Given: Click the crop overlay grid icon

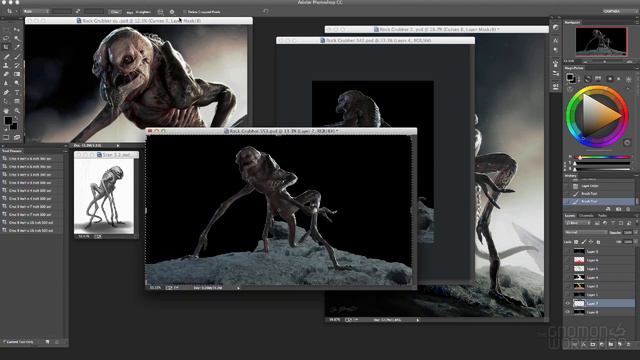Looking at the screenshot, I should click(x=160, y=12).
